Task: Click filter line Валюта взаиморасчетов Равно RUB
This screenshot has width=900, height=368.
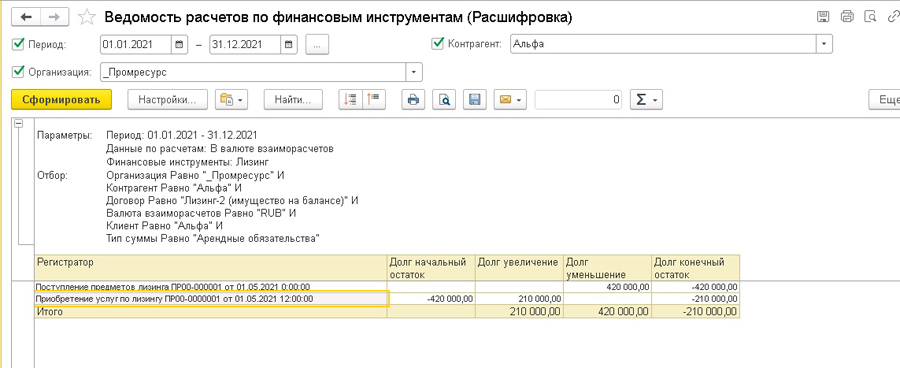Action: coord(201,213)
